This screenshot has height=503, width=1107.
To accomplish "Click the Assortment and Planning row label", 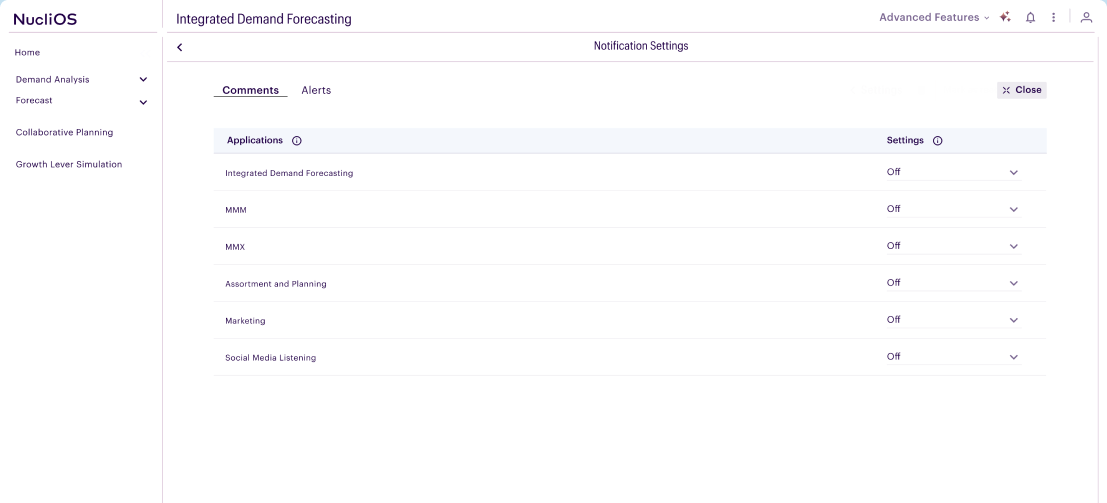I will [276, 284].
